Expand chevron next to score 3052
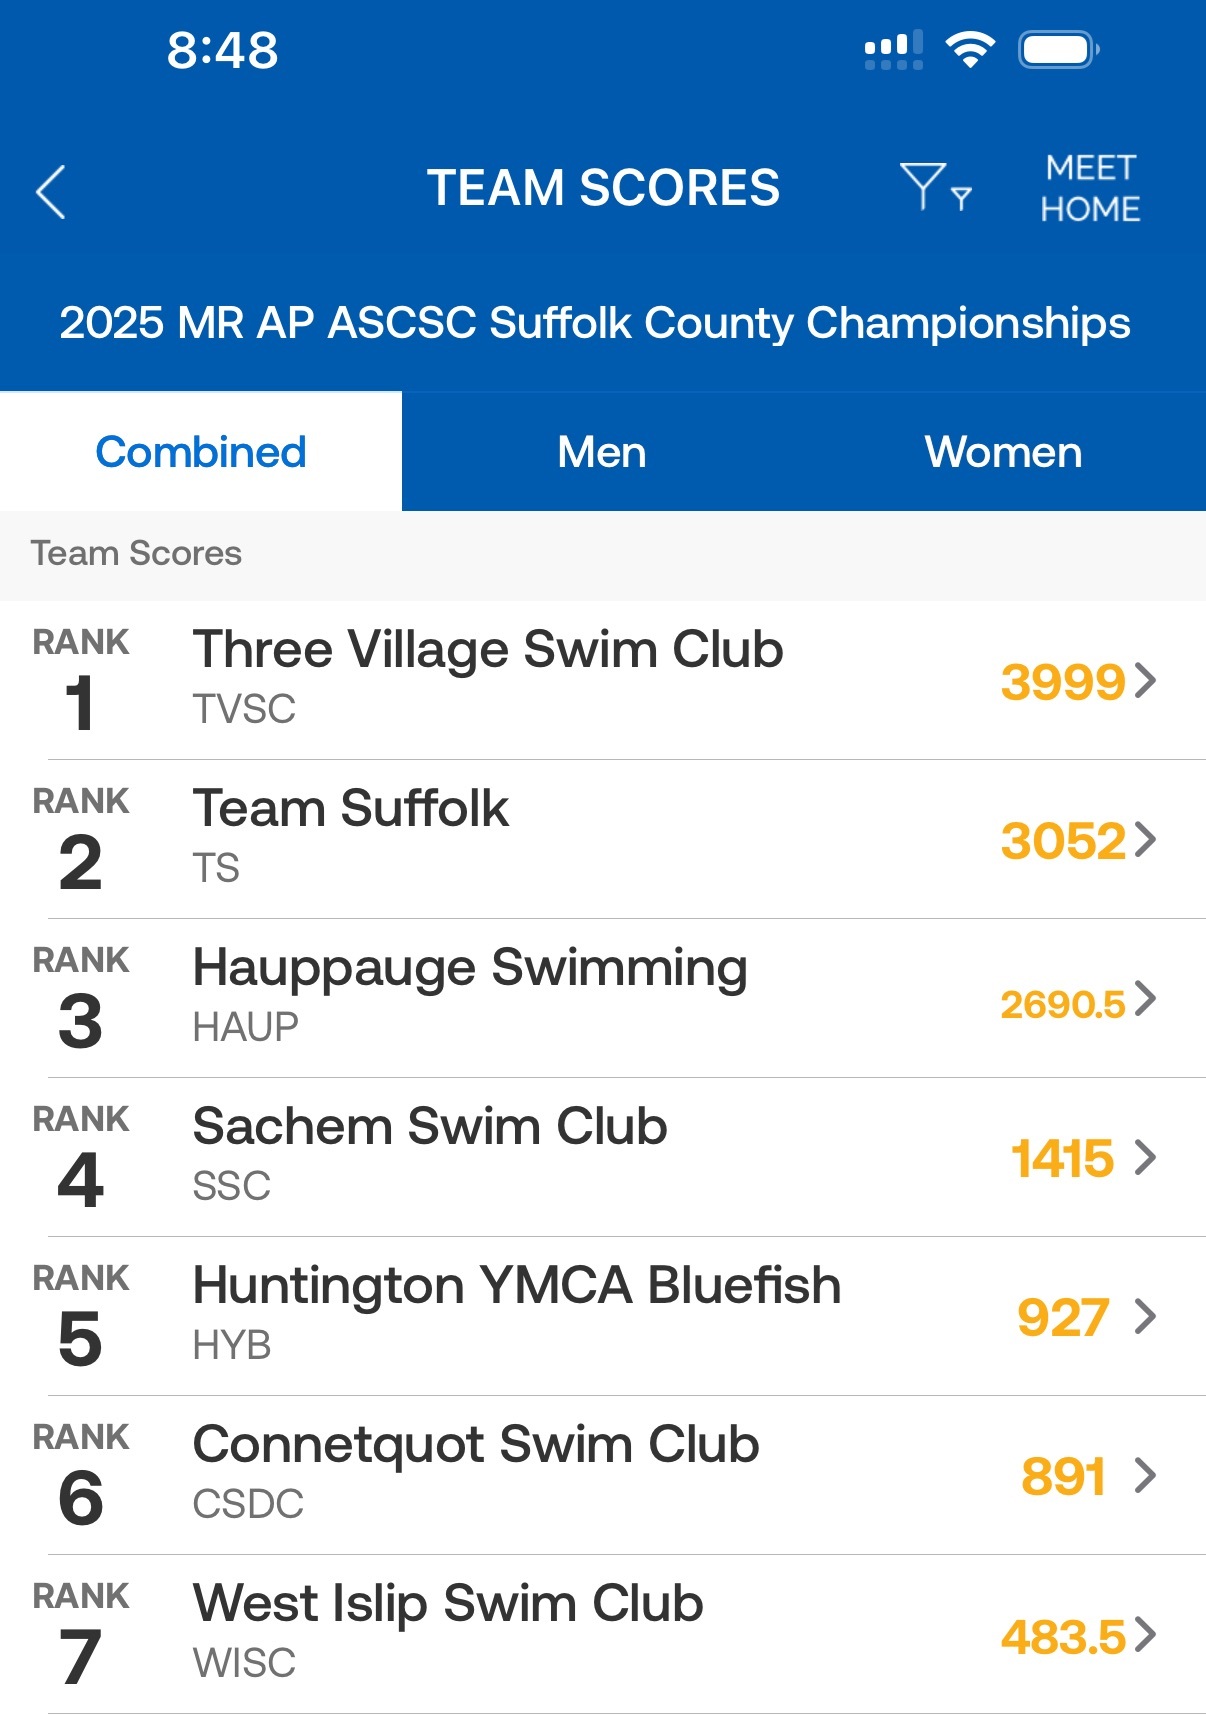 tap(1146, 839)
